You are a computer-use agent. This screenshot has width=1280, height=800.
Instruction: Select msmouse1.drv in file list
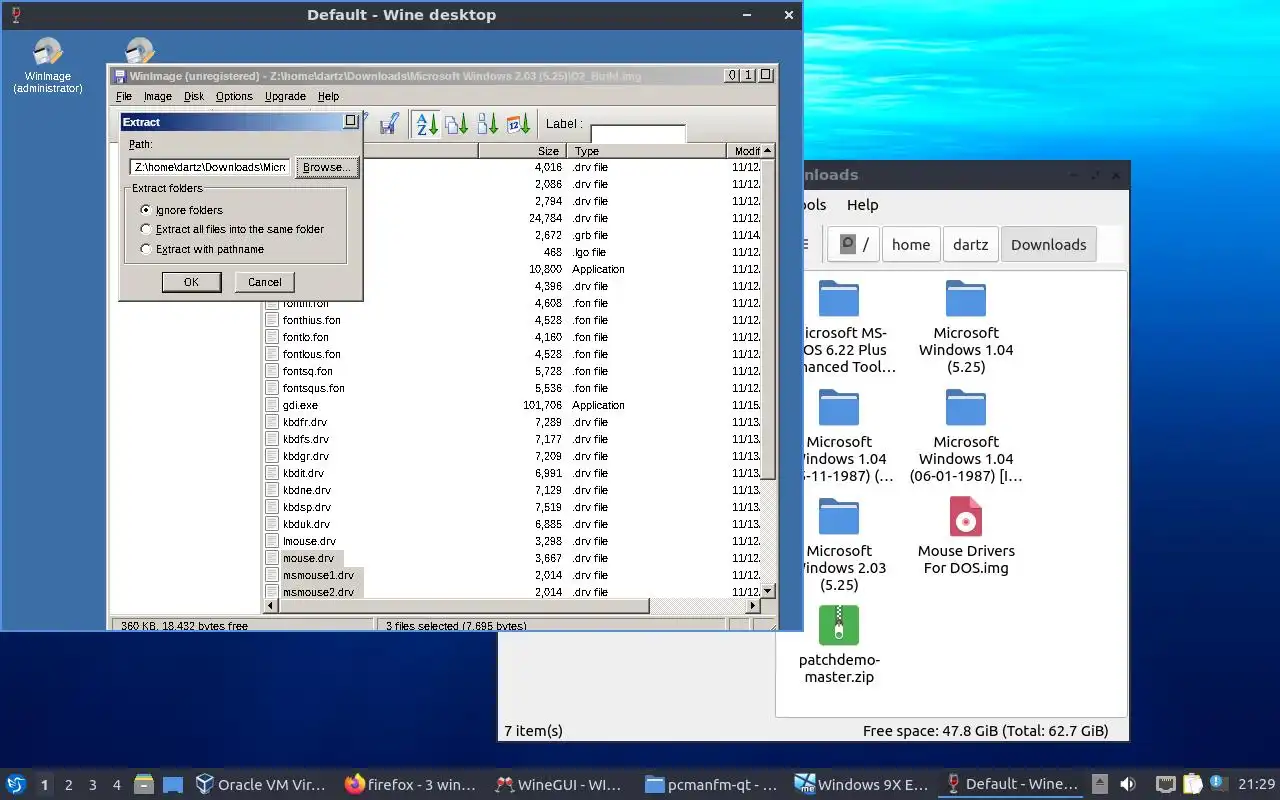pyautogui.click(x=318, y=575)
